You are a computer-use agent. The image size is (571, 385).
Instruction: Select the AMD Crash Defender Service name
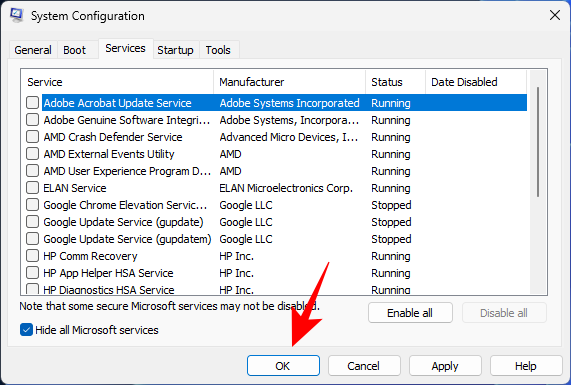(113, 137)
